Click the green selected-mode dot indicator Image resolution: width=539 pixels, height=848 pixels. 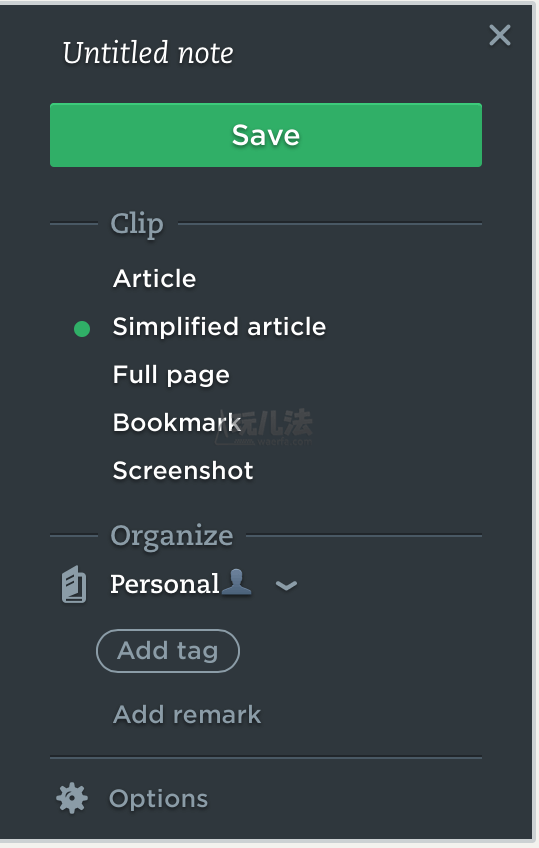point(82,329)
